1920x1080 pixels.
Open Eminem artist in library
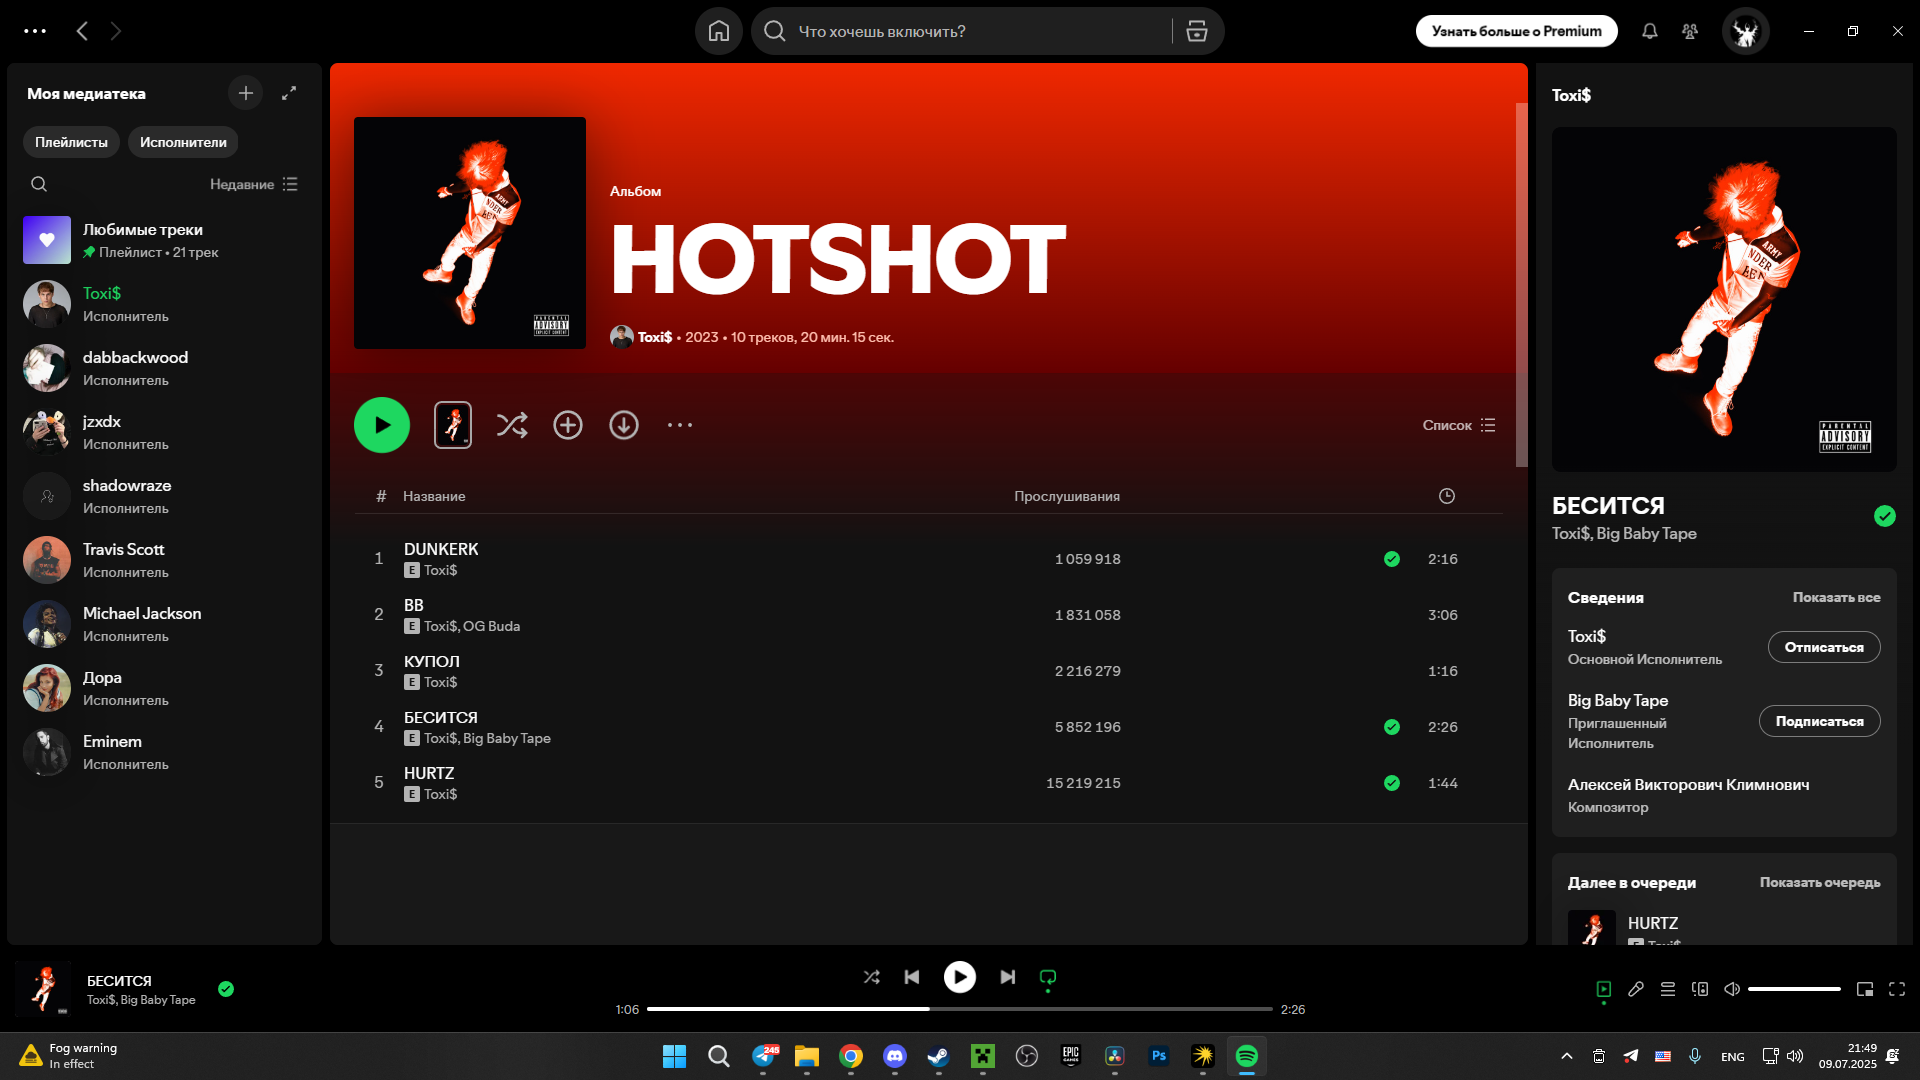(164, 752)
